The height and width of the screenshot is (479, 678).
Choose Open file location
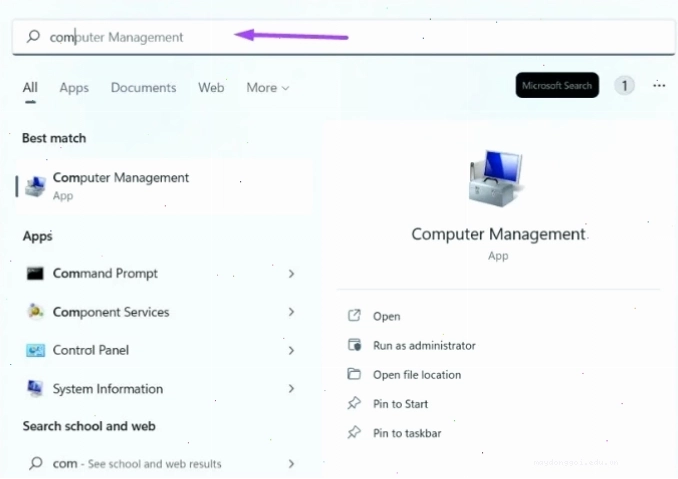[x=417, y=375]
